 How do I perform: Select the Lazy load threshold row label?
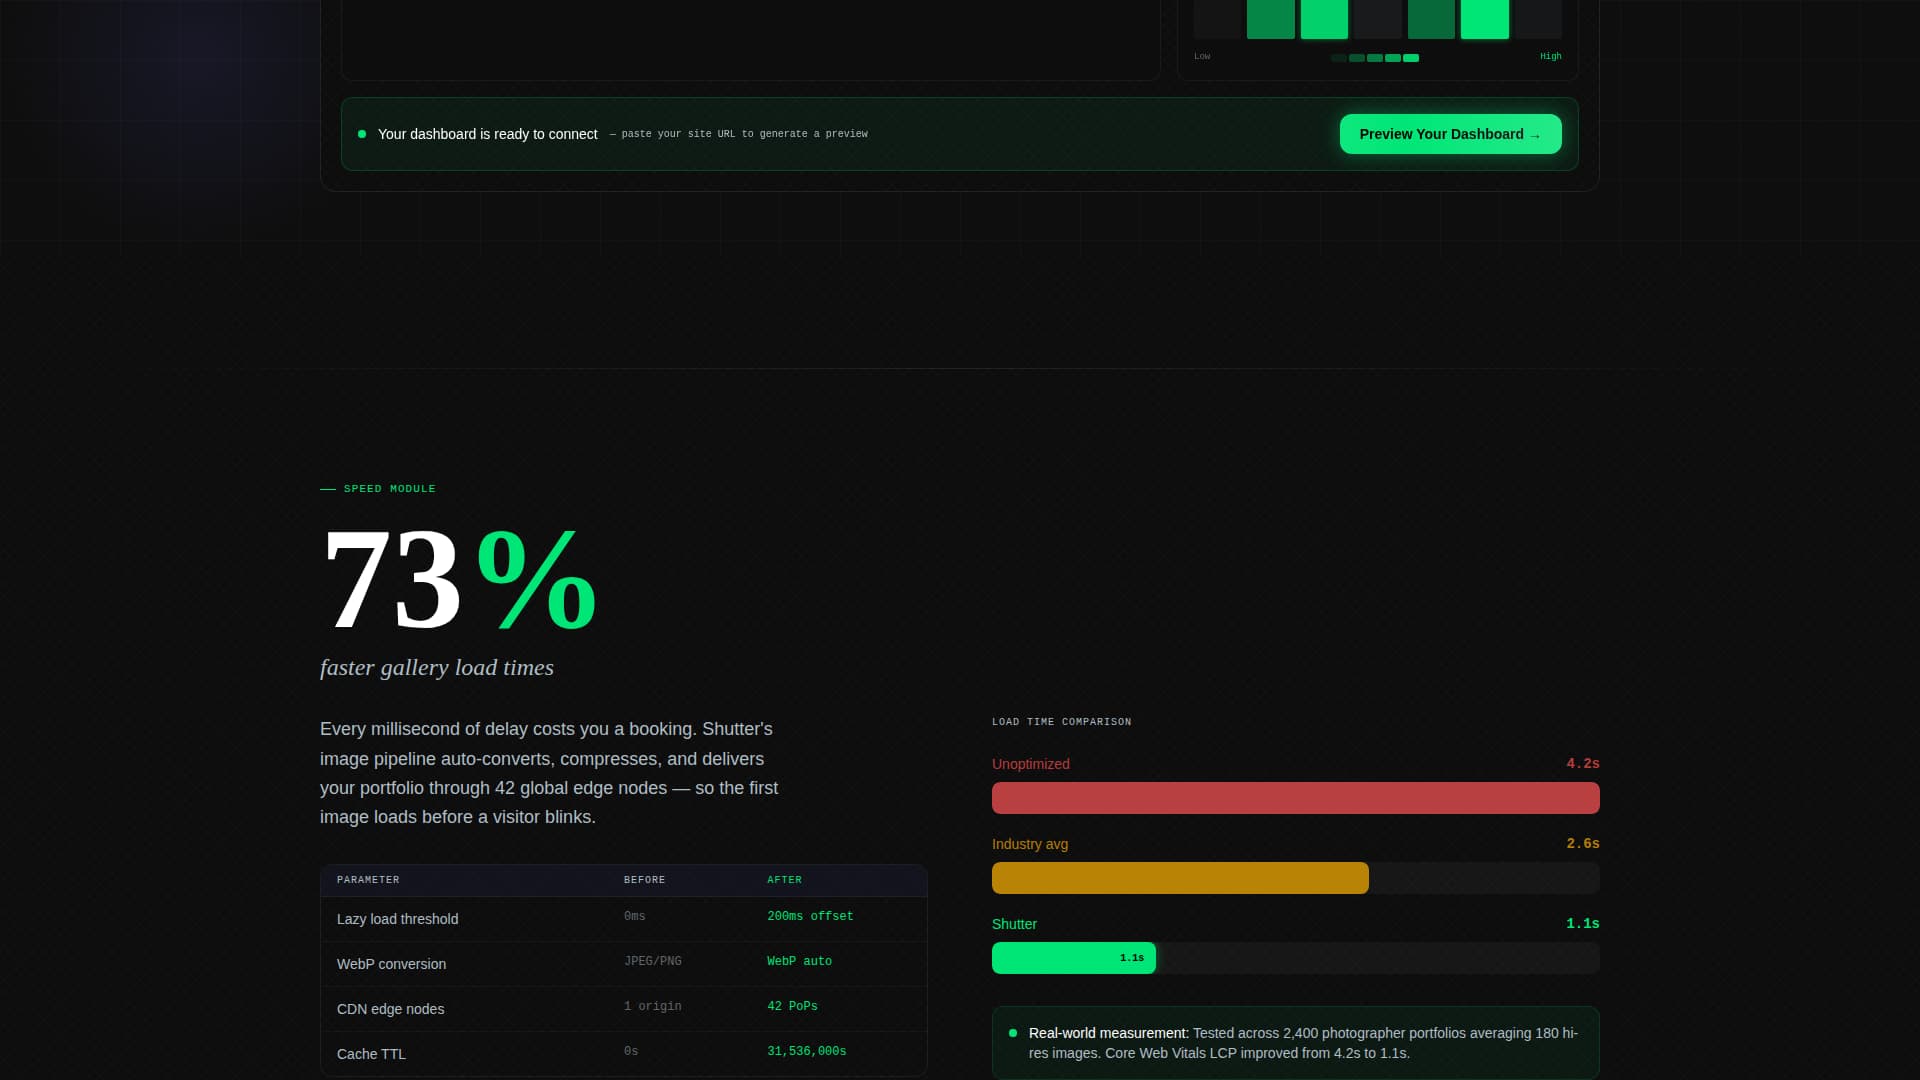[397, 919]
